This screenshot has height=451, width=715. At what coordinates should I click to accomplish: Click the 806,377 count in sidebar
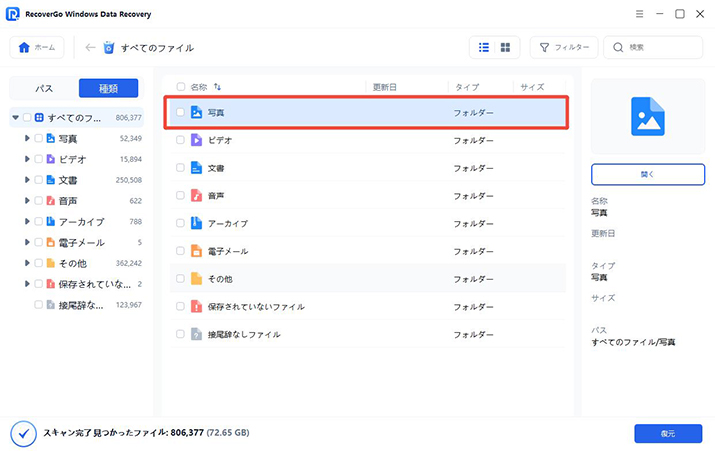point(129,118)
